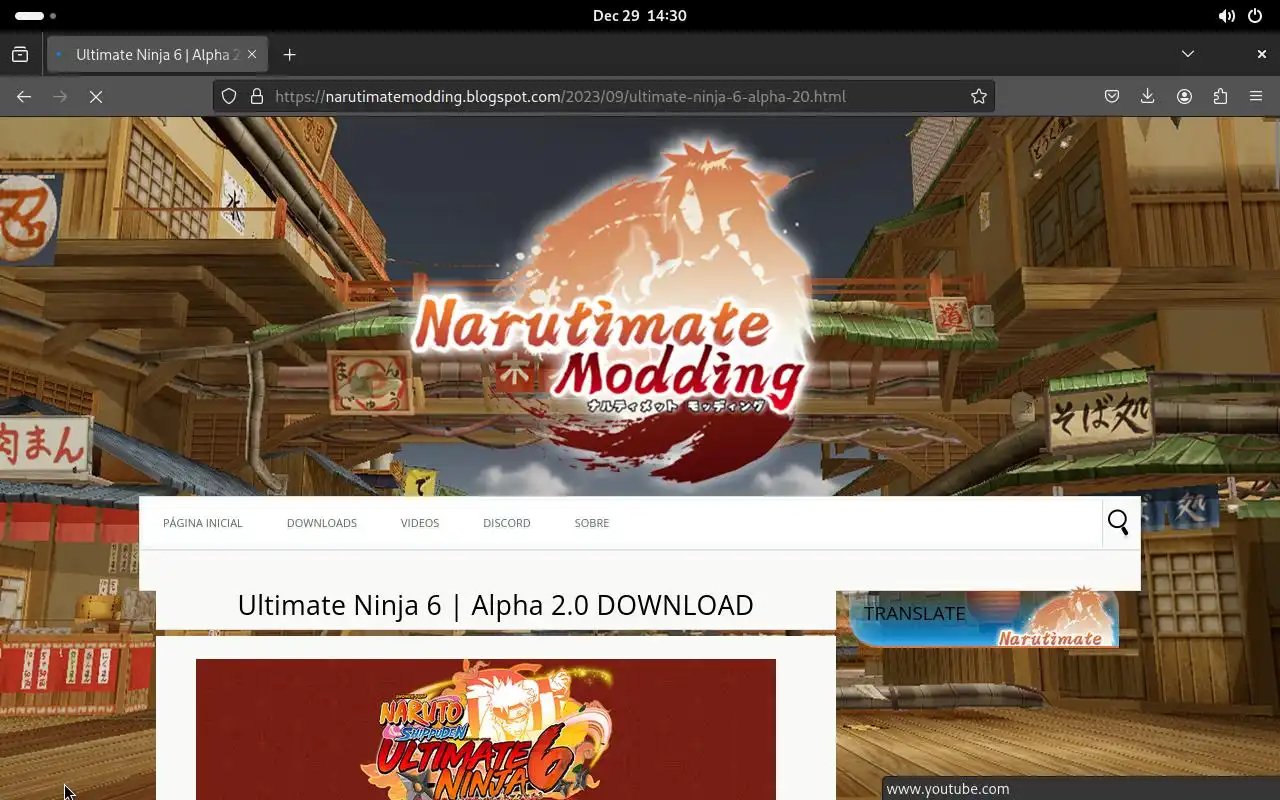Open the system volume indicator

[1226, 16]
